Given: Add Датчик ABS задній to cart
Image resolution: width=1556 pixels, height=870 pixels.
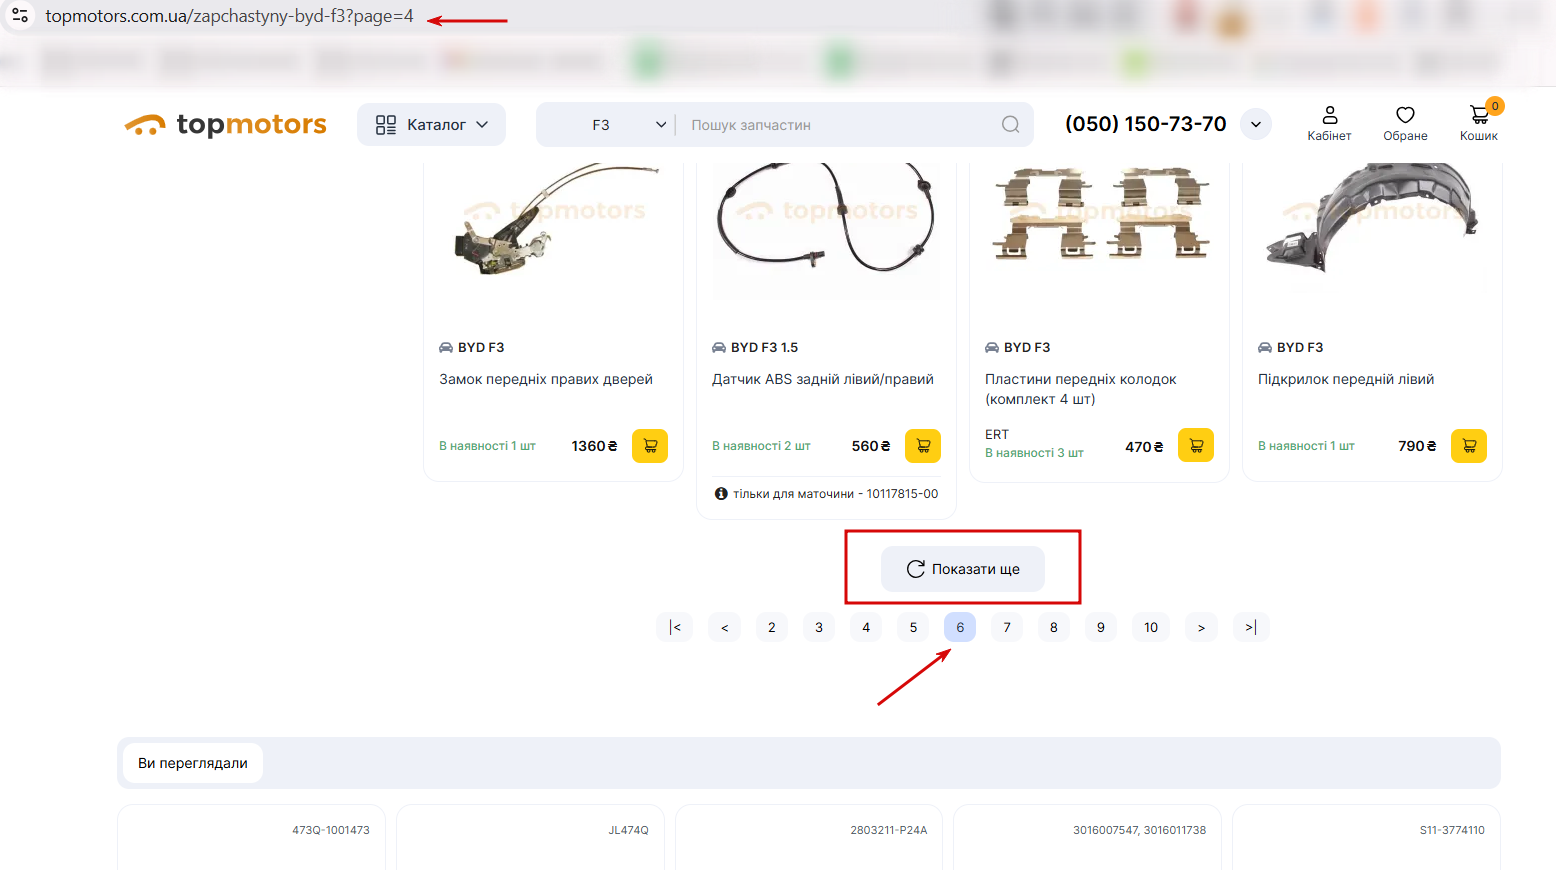Looking at the screenshot, I should pos(923,446).
